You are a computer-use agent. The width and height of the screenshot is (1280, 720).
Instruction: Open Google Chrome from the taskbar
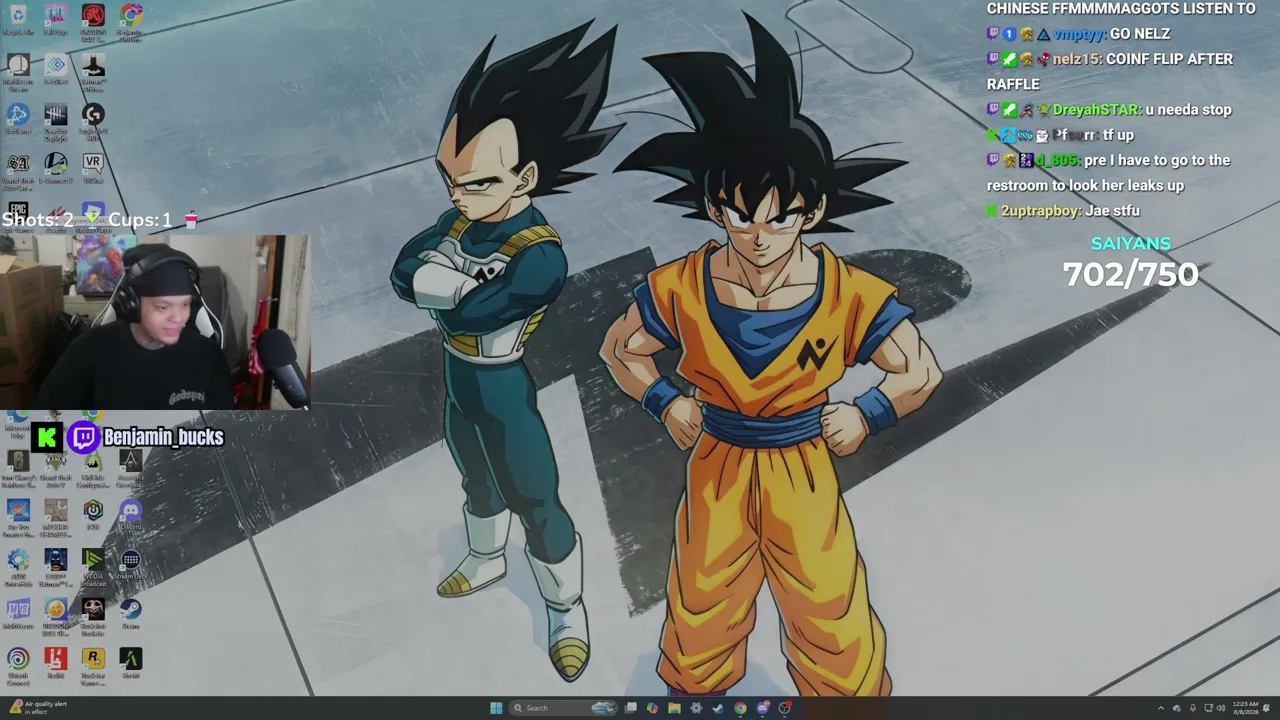point(740,708)
